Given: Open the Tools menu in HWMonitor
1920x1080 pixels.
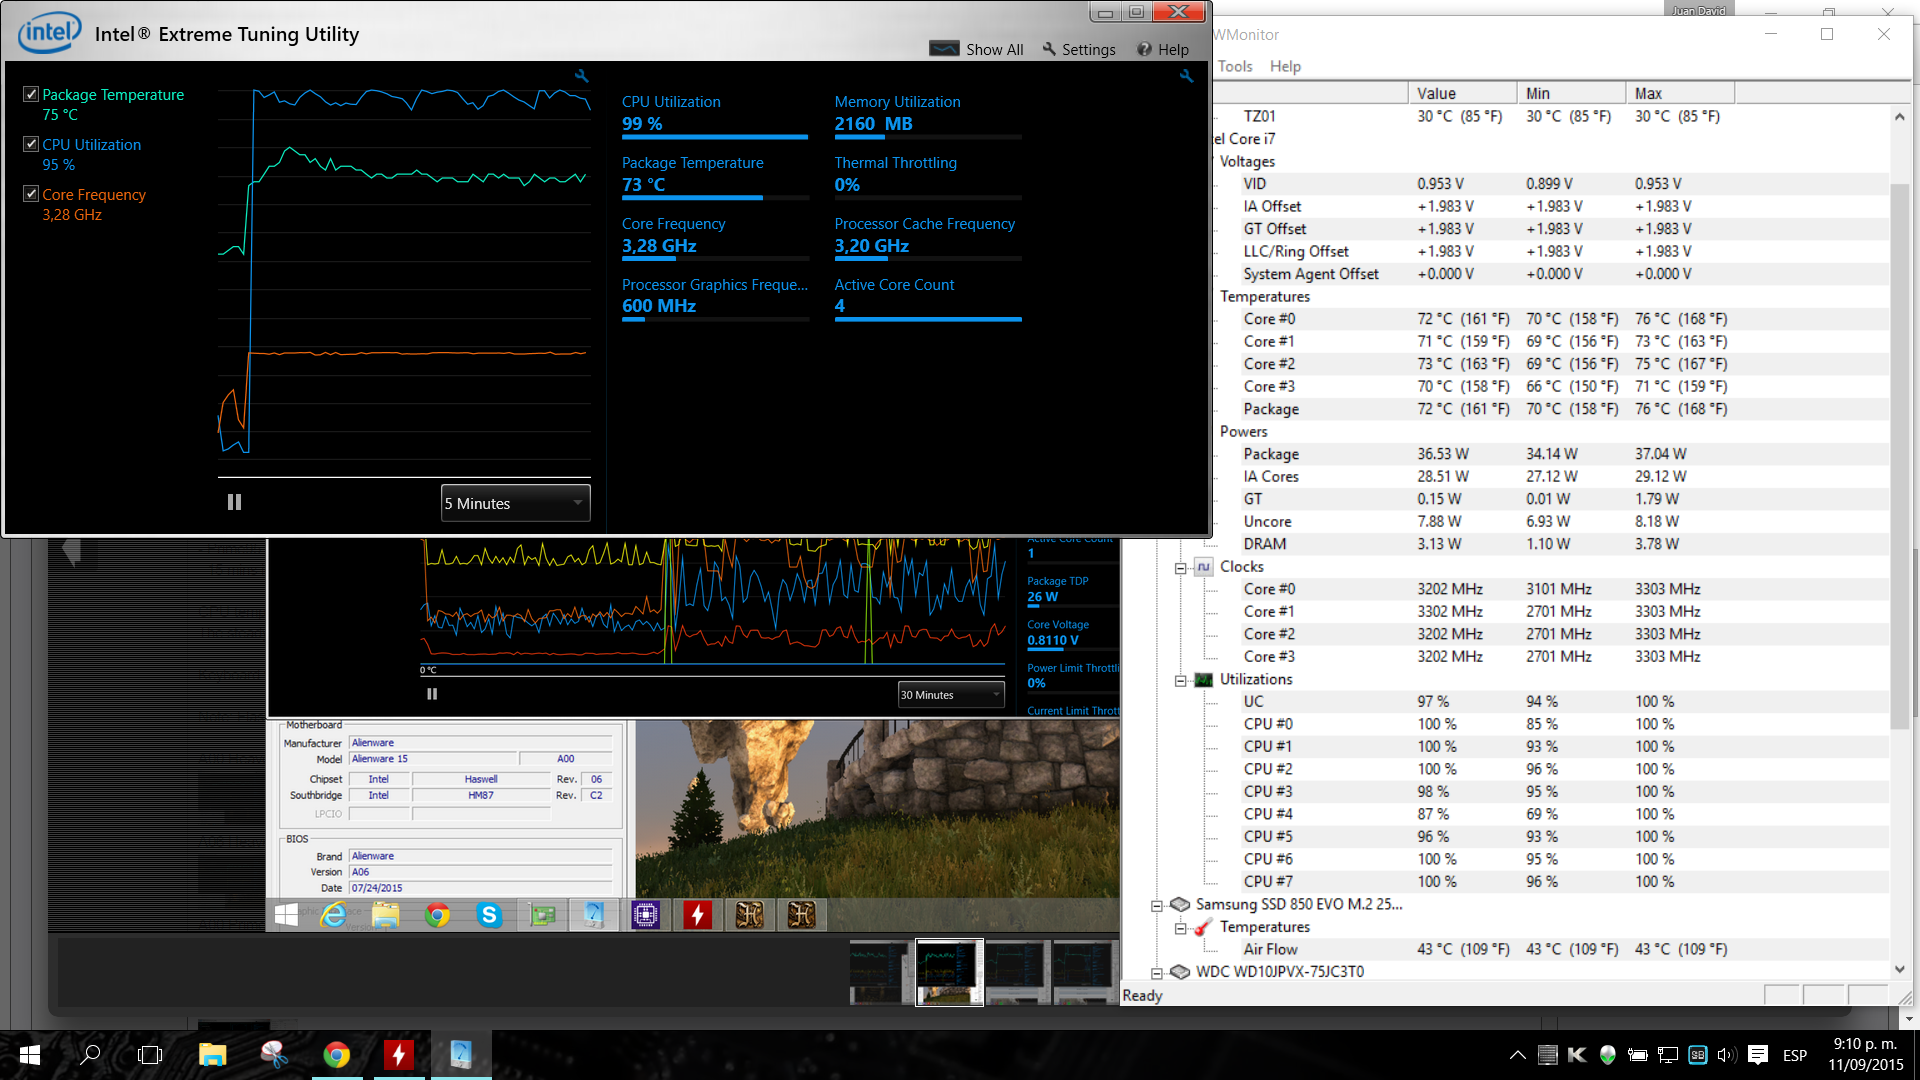Looking at the screenshot, I should 1235,66.
